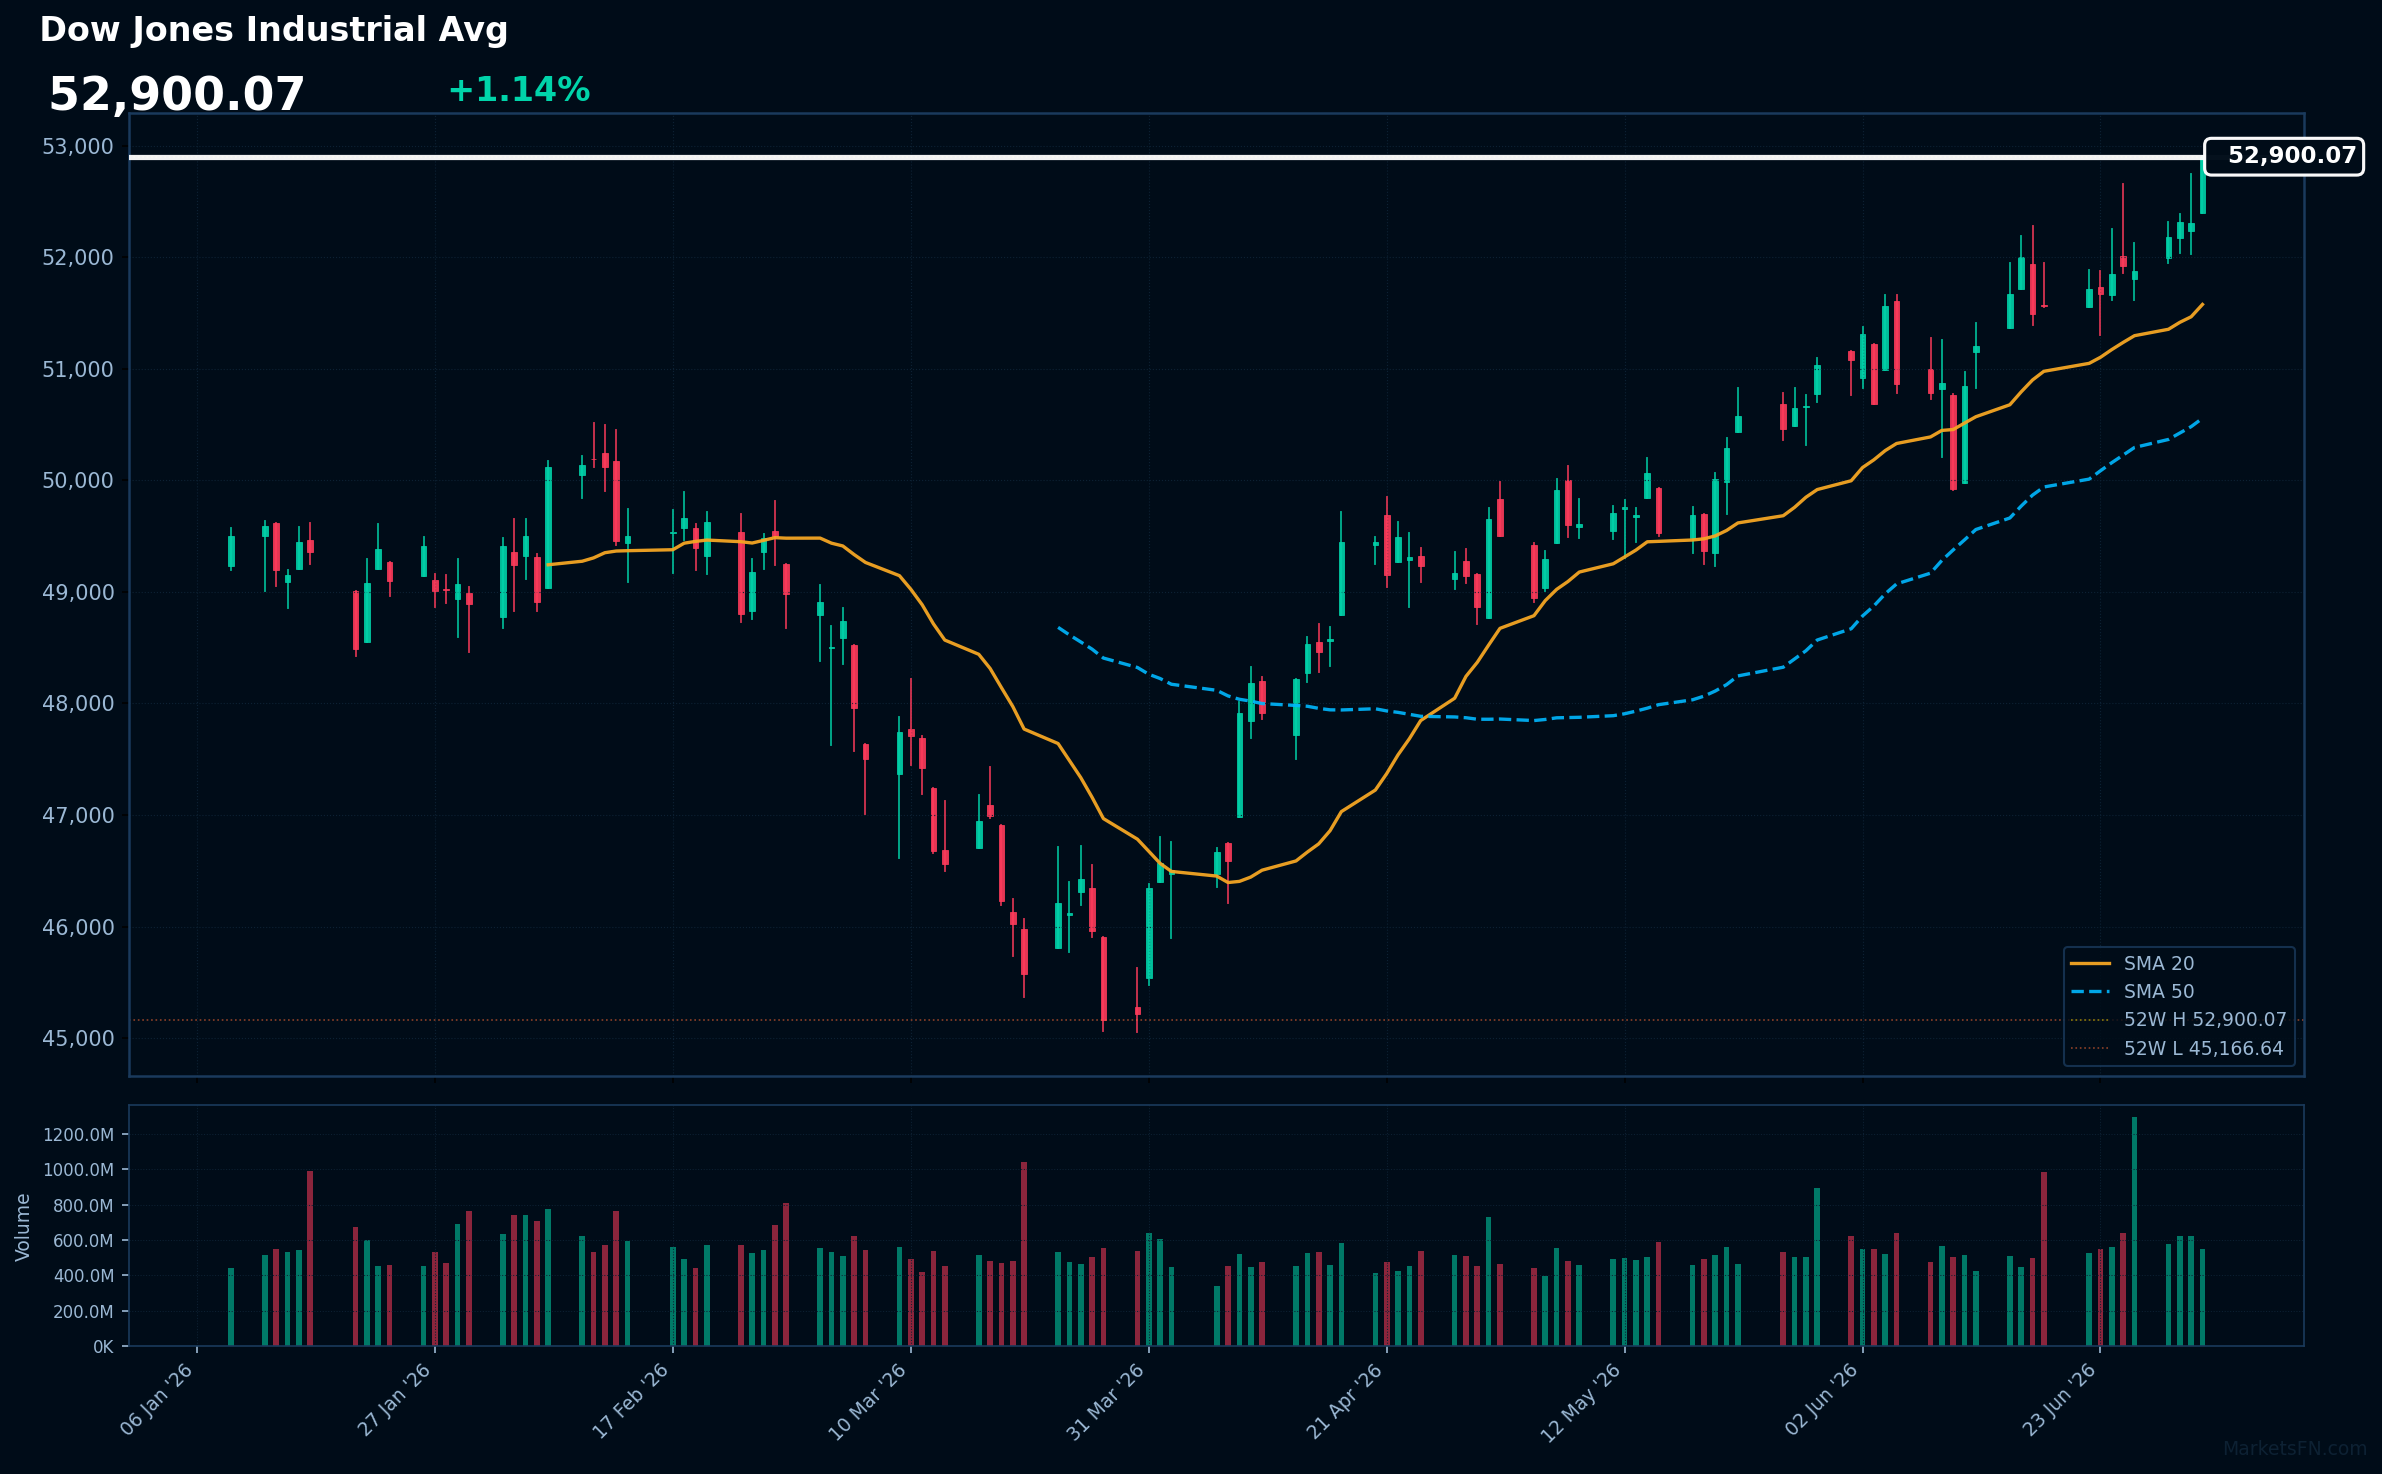Click the 47,000 price axis label

(78, 816)
